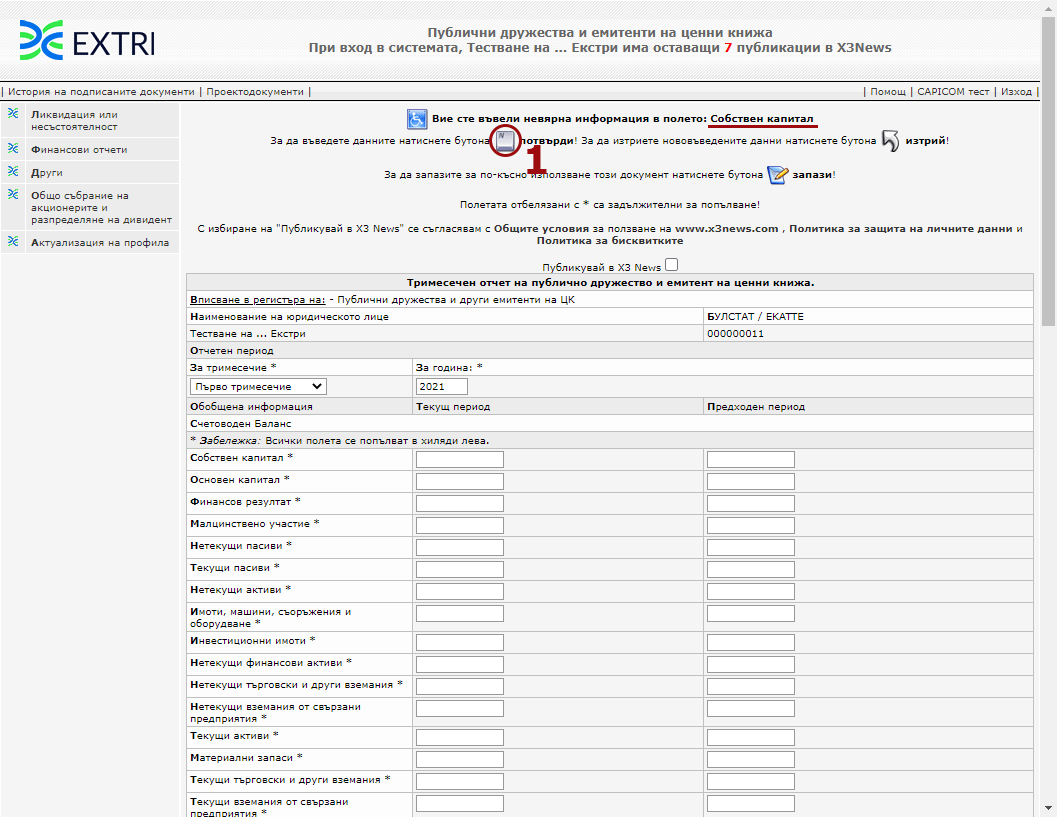Click Собствен капитал current period field
The image size is (1057, 817).
(460, 460)
